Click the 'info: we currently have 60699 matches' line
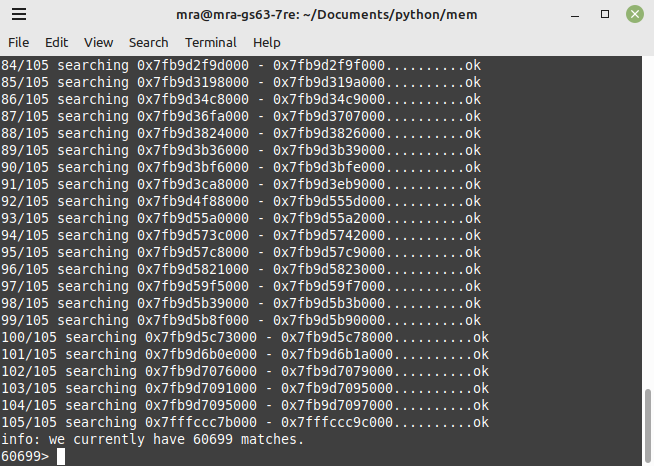 (153, 439)
